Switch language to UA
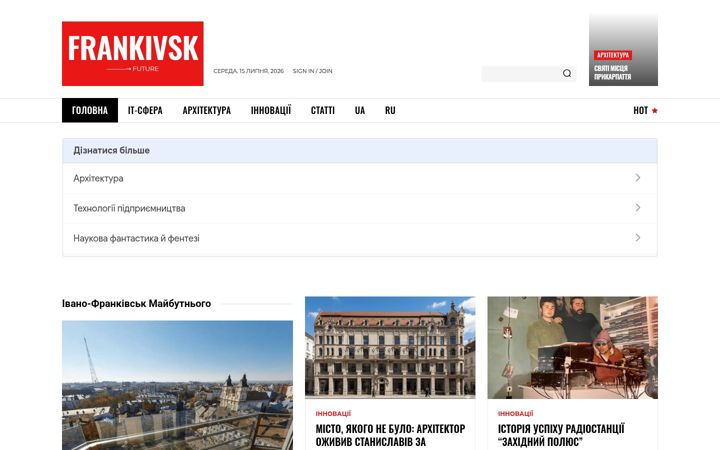The height and width of the screenshot is (450, 720). 360,110
